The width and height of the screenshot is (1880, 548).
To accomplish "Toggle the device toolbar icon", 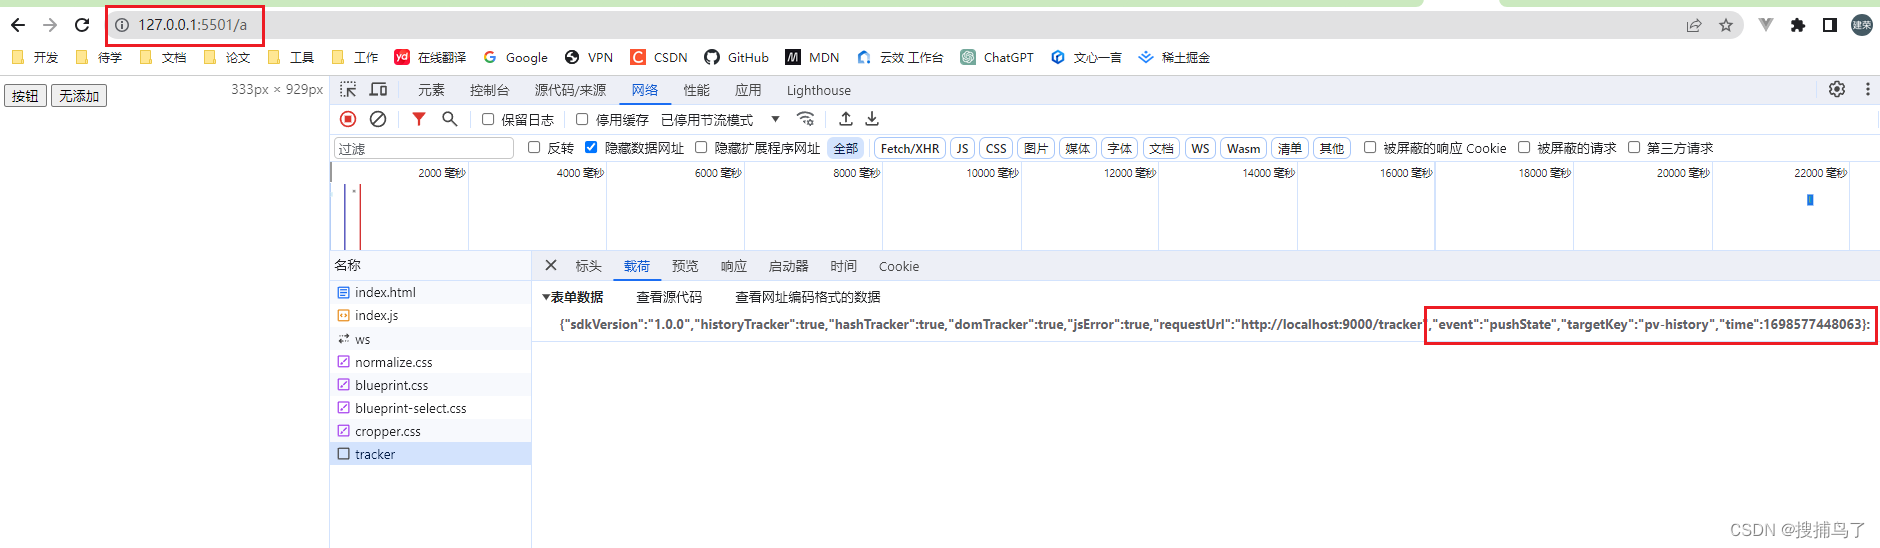I will pos(378,90).
